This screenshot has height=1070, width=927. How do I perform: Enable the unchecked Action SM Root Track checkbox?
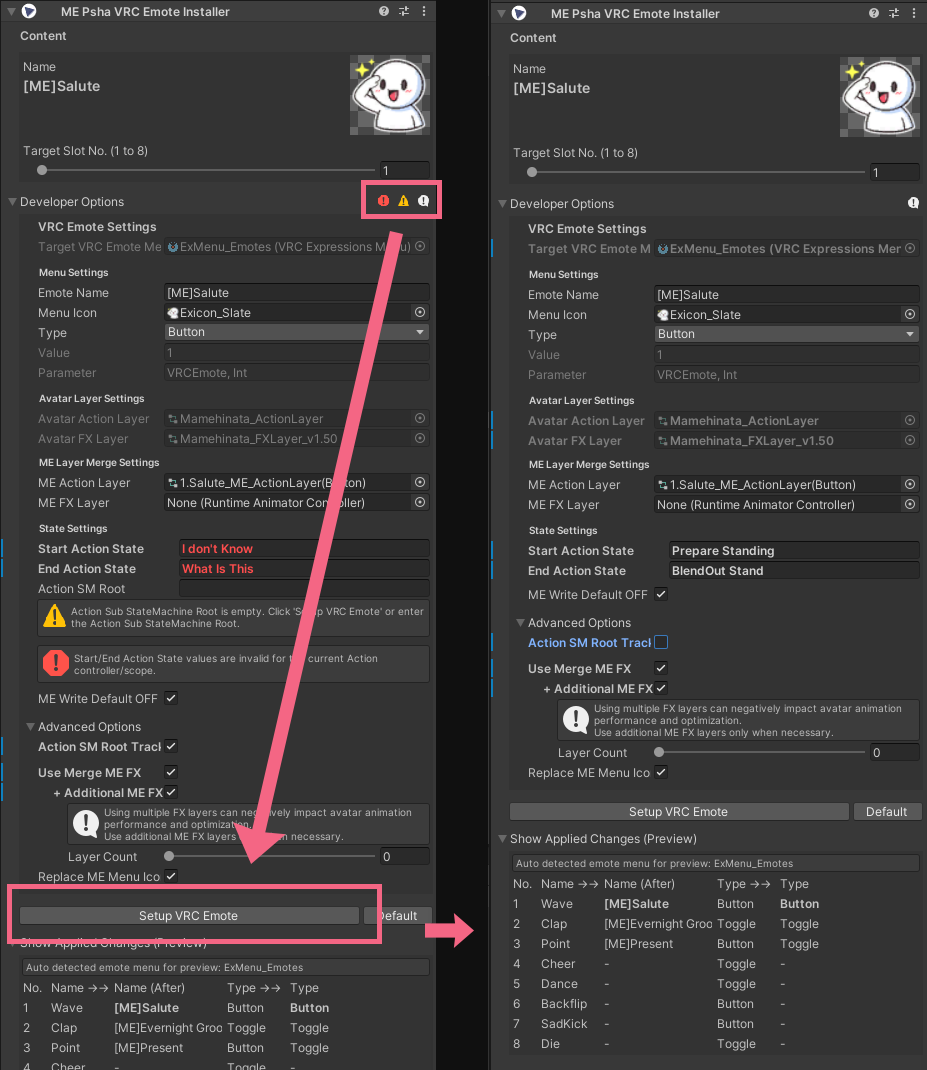pos(661,643)
